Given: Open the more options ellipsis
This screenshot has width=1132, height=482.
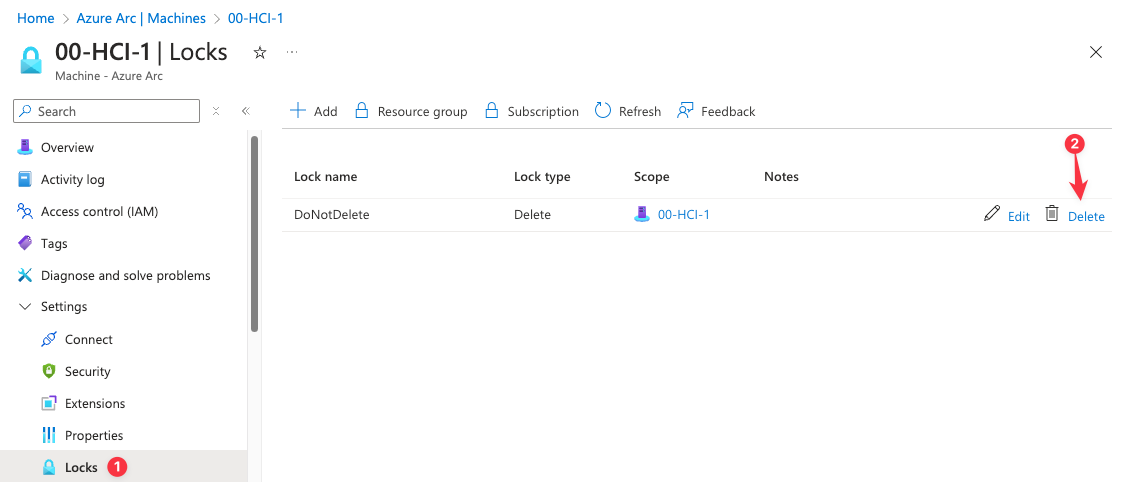Looking at the screenshot, I should point(292,52).
